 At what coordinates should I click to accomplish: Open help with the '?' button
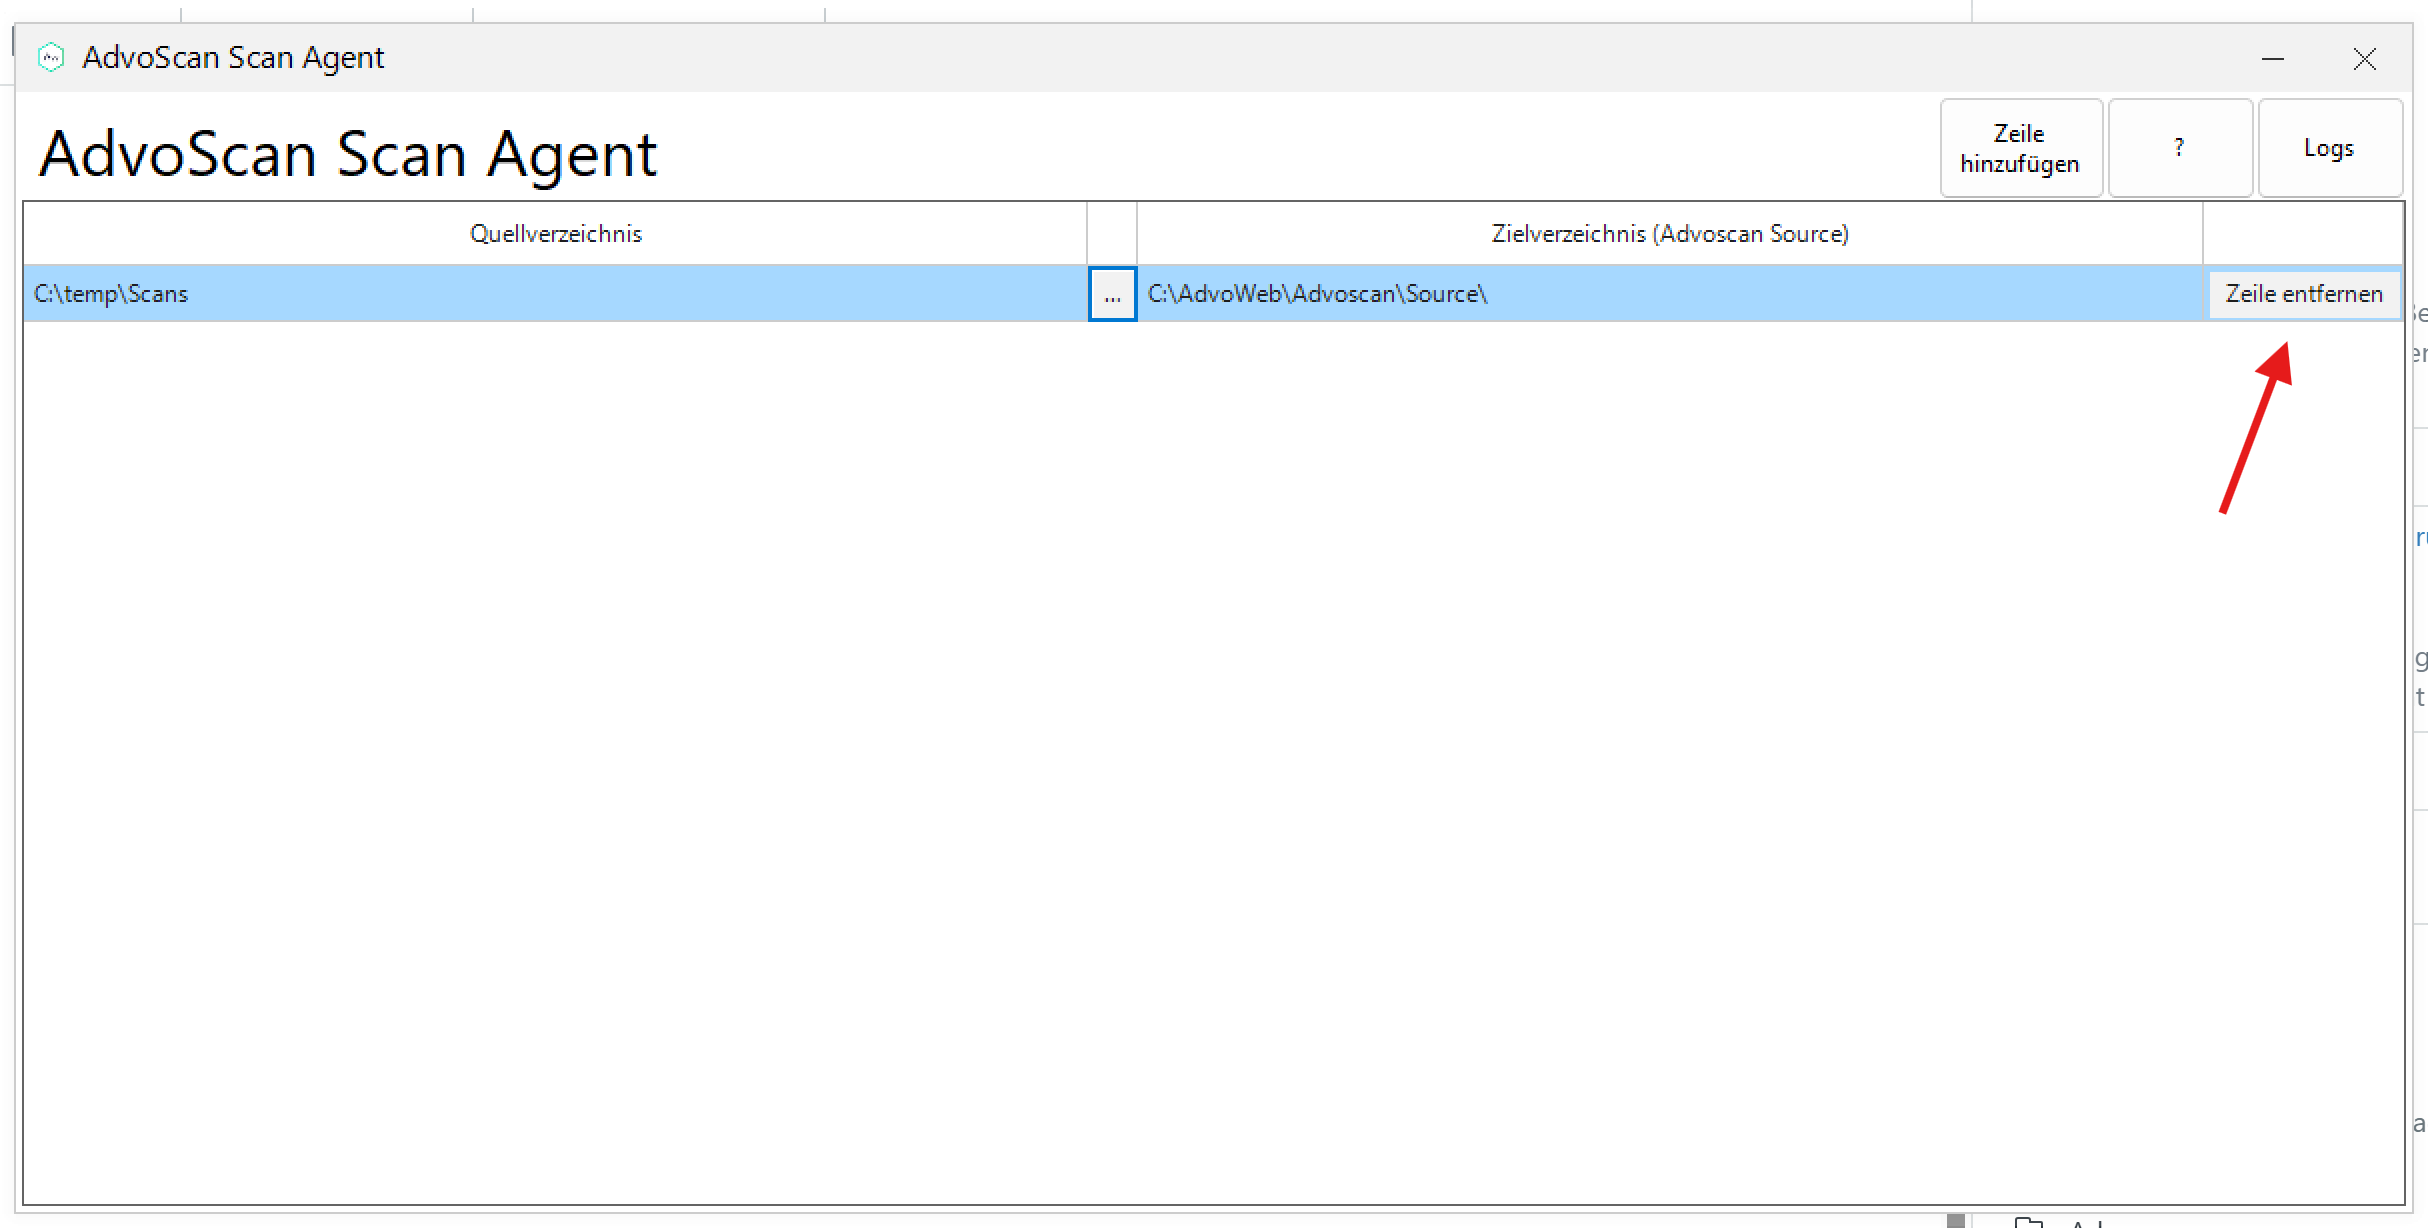pyautogui.click(x=2180, y=148)
